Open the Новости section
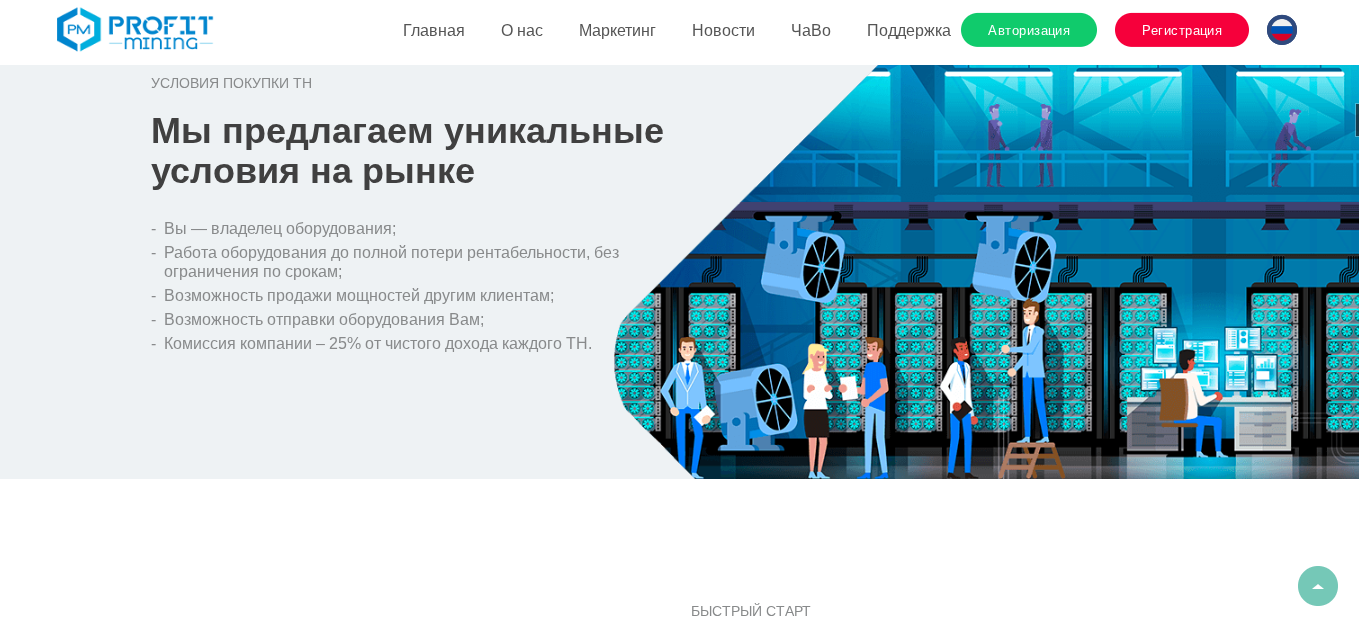 coord(723,30)
